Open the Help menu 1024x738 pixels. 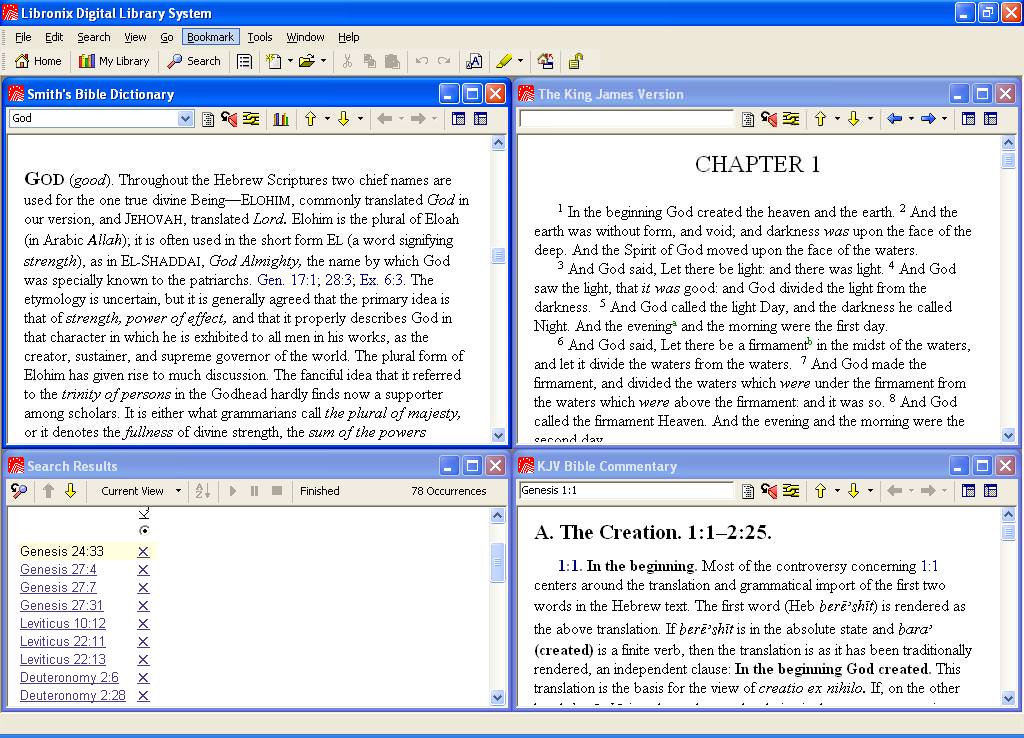pyautogui.click(x=348, y=37)
